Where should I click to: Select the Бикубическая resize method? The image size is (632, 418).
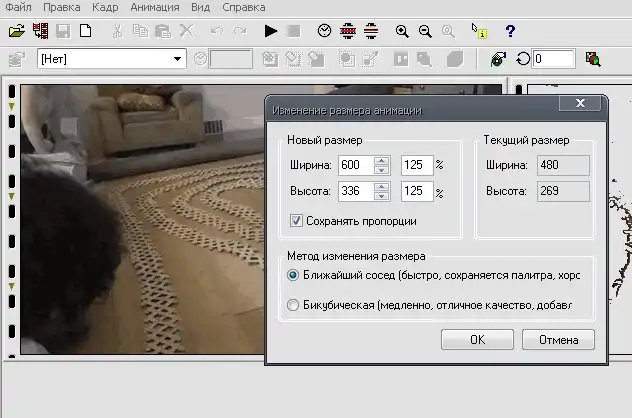[293, 305]
